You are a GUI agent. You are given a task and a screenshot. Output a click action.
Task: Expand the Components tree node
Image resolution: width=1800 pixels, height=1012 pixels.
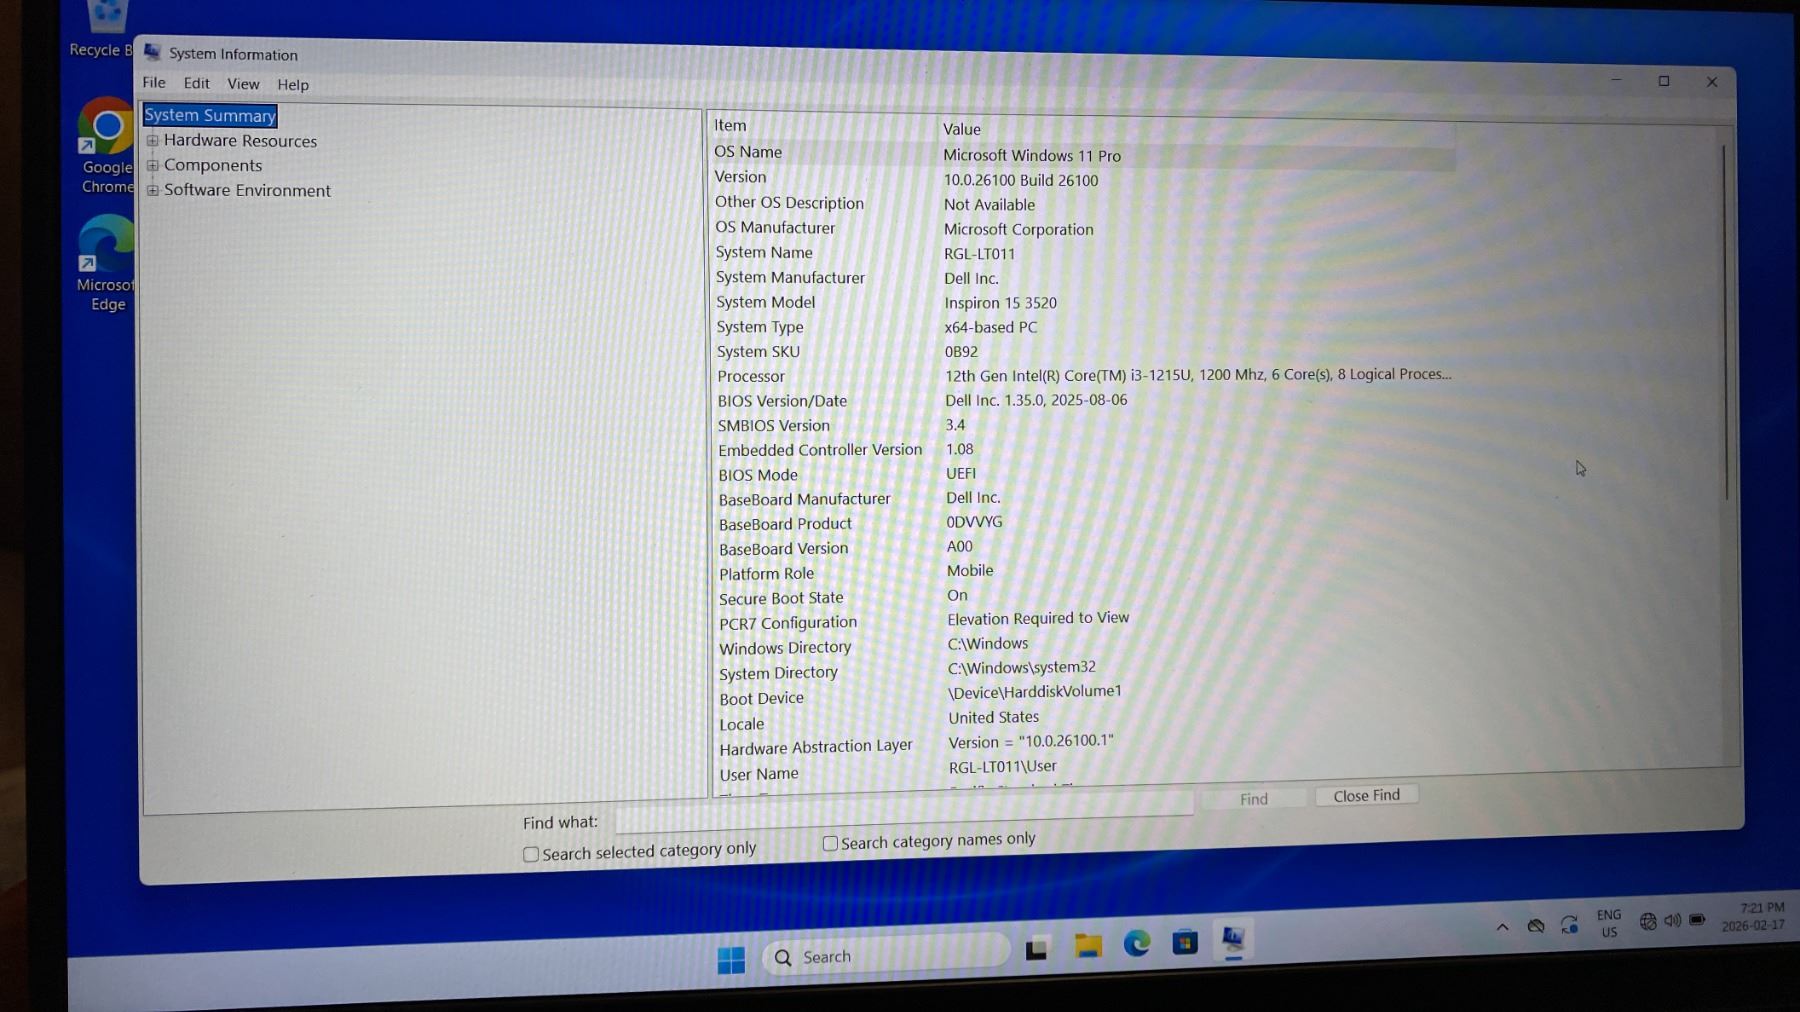(153, 165)
